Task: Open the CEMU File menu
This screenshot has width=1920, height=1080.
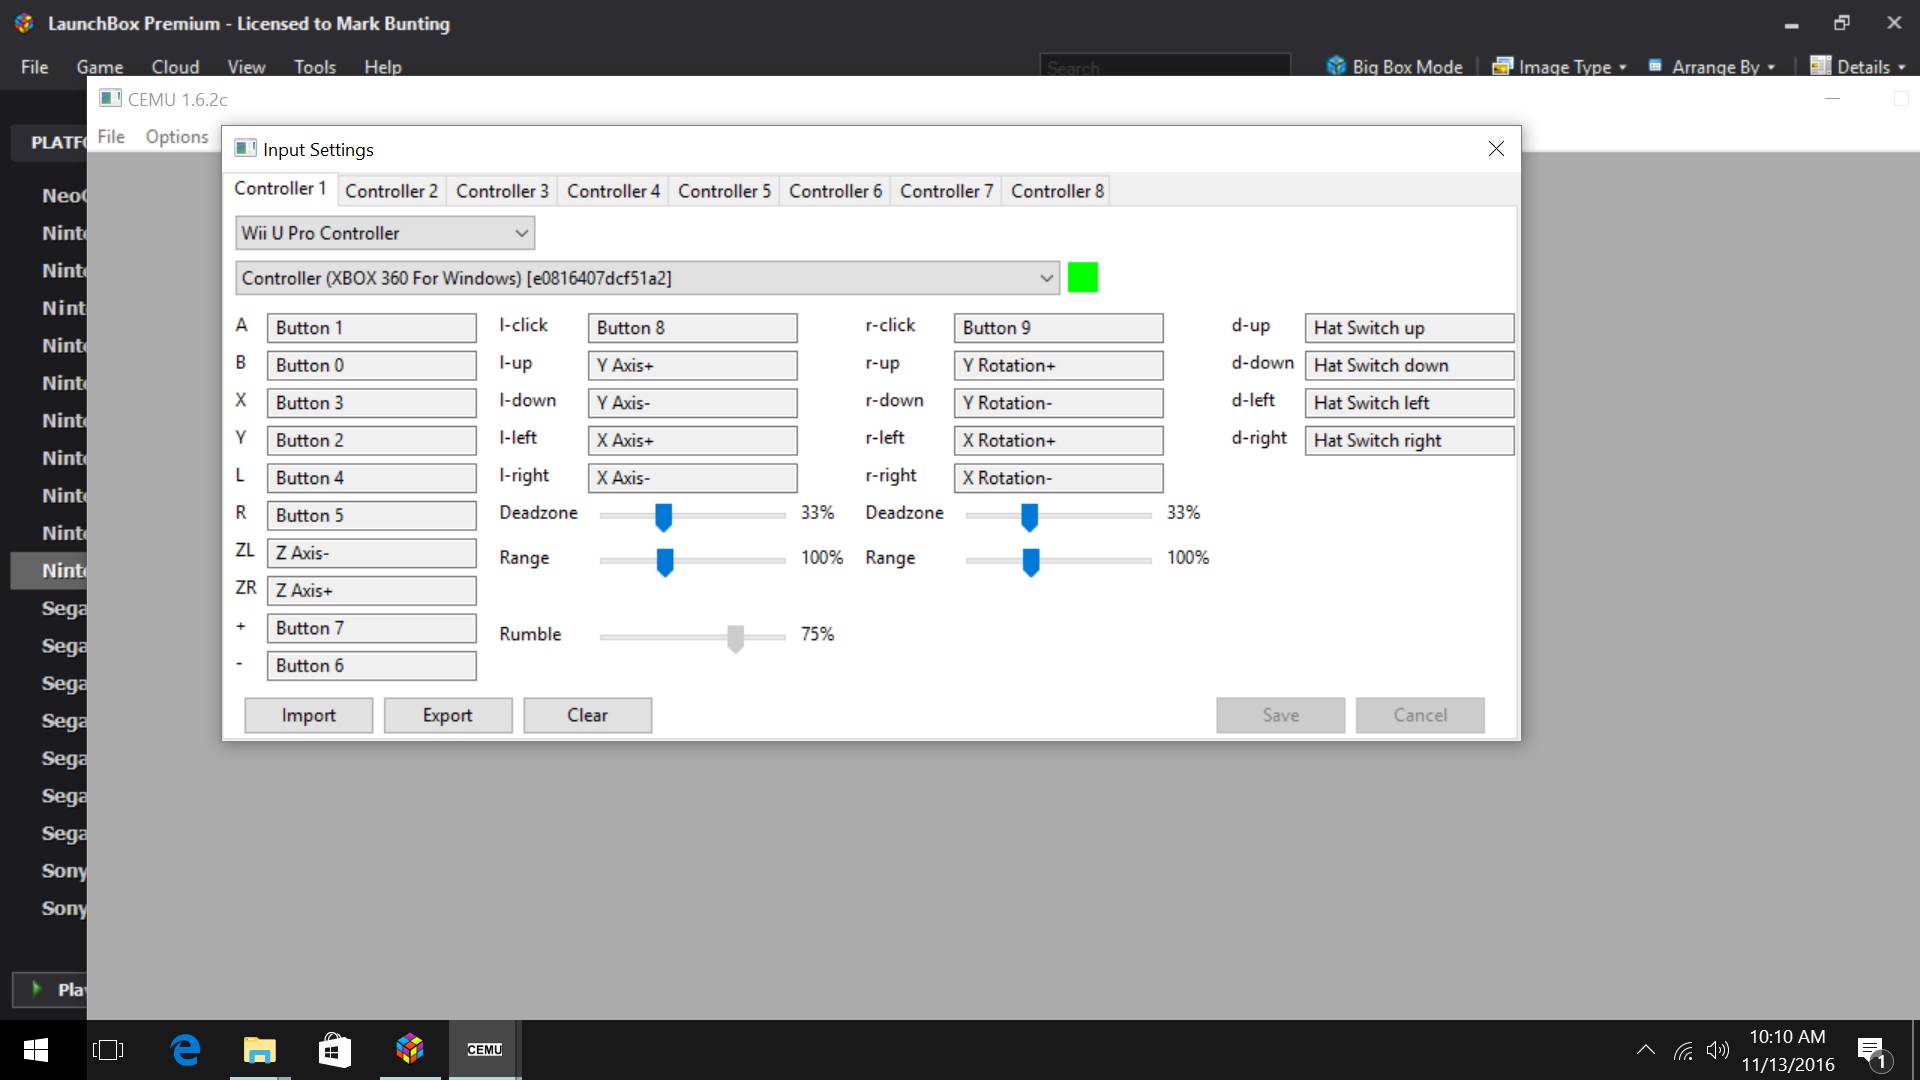Action: (x=111, y=137)
